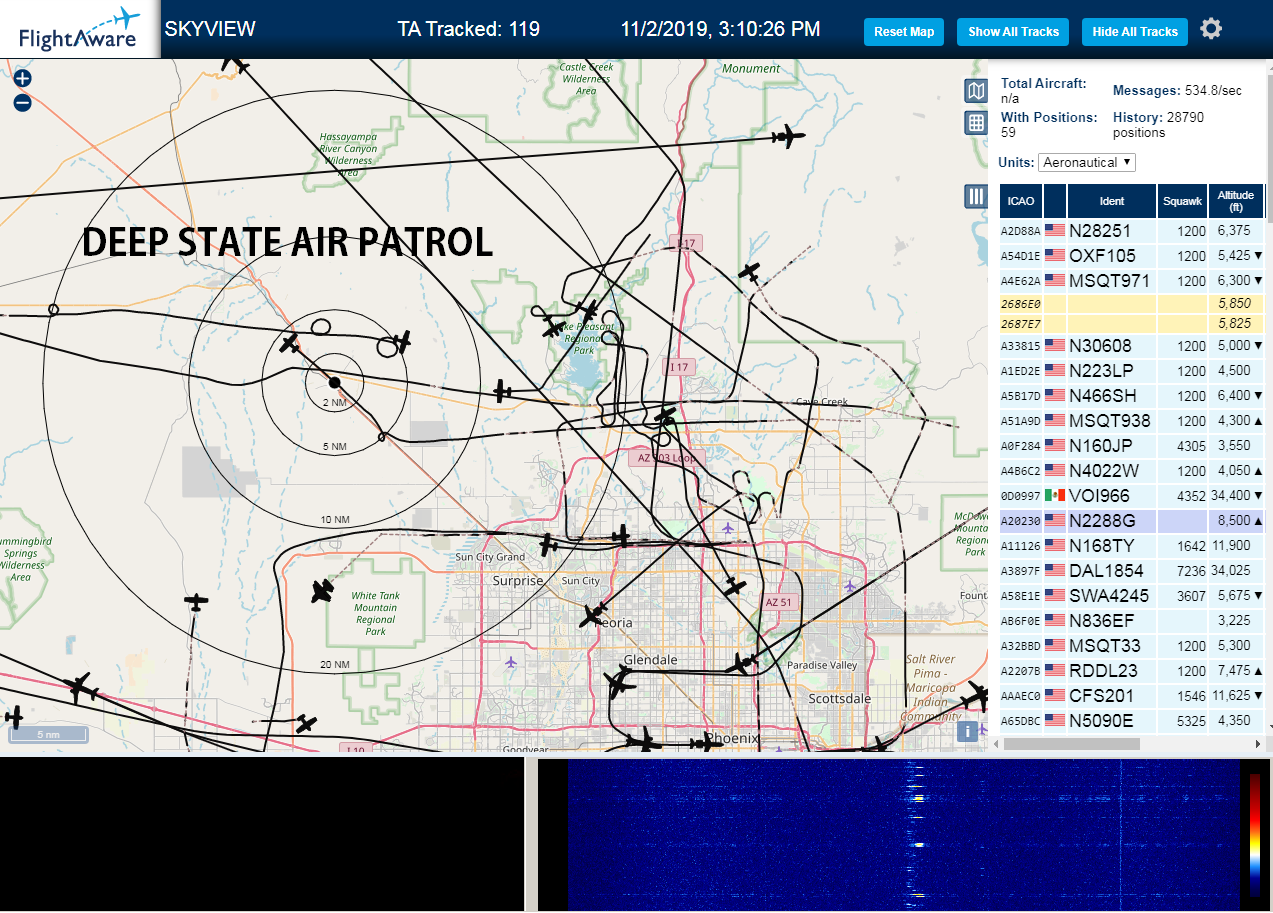The image size is (1273, 913).
Task: Click the FlightAware logo
Action: (79, 29)
